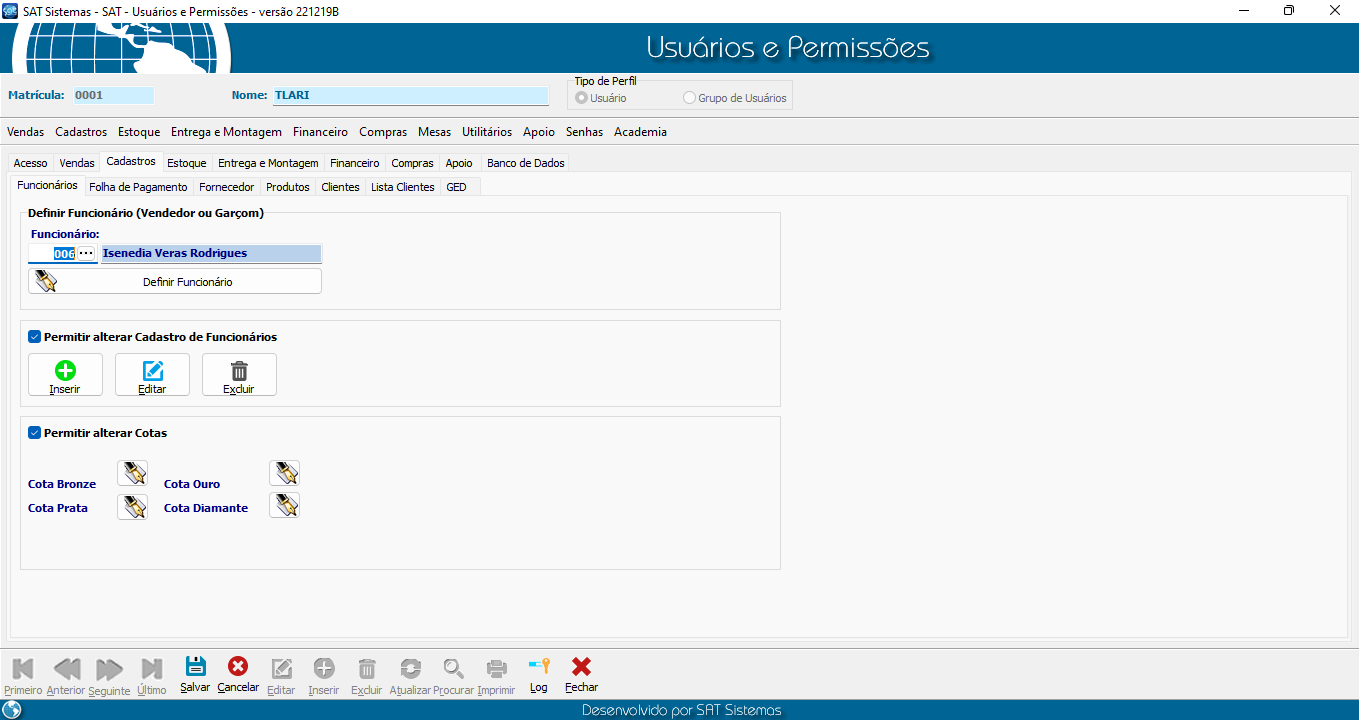Switch to the Folha de Pagamento tab
The width and height of the screenshot is (1359, 720).
click(138, 187)
